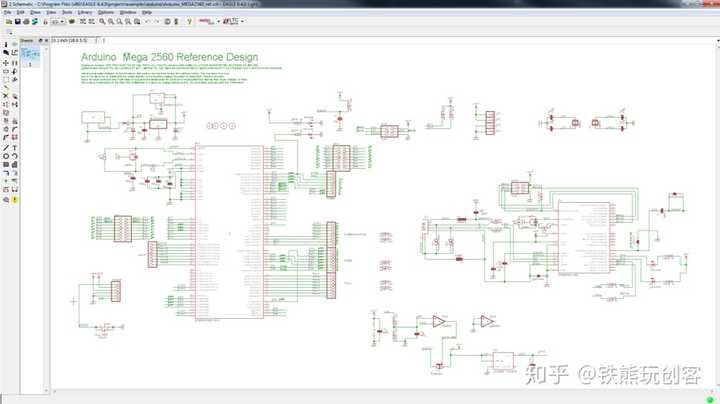Select the Display layers tool
720x404 pixels.
click(6, 52)
